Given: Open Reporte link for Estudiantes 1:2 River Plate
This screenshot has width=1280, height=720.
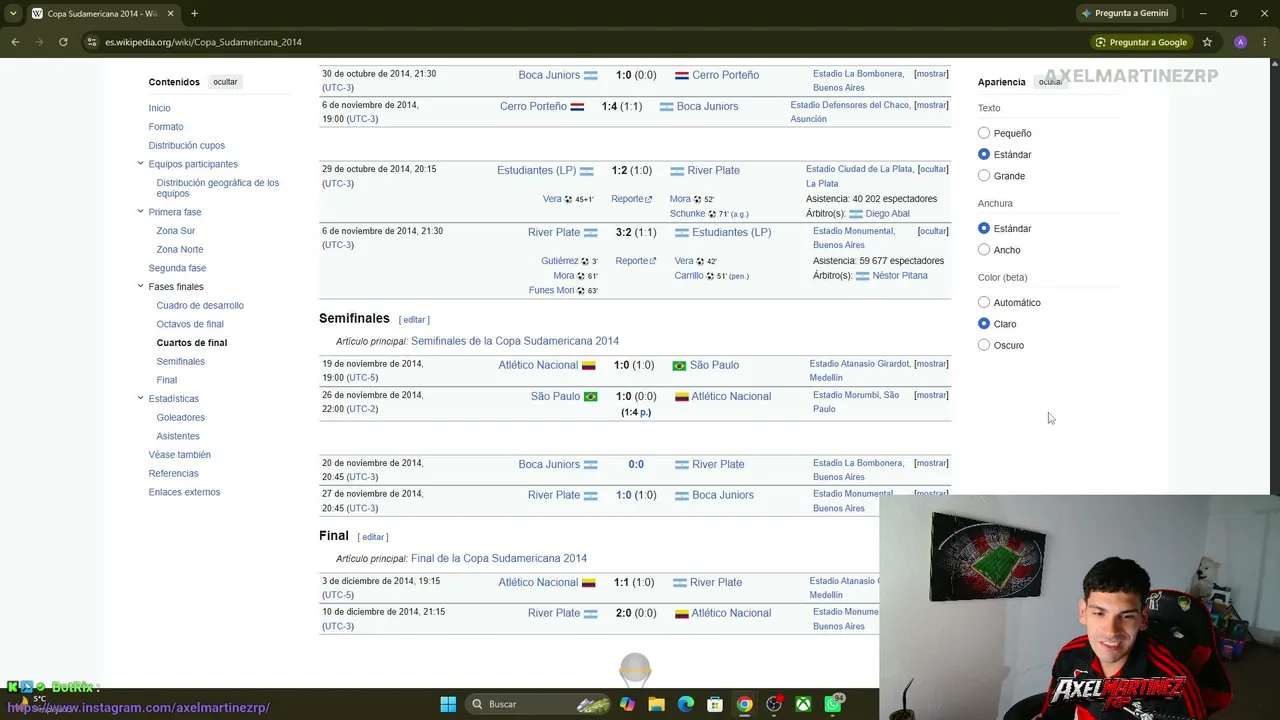Looking at the screenshot, I should tap(632, 199).
